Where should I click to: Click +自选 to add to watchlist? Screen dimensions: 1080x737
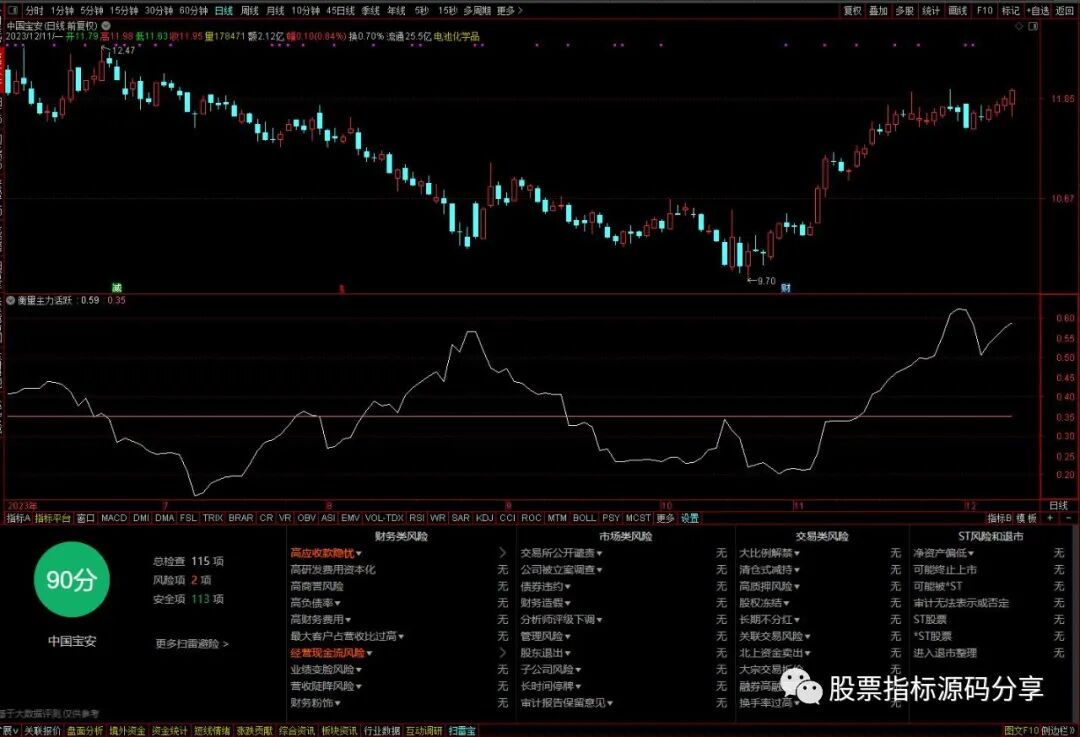(x=1038, y=10)
